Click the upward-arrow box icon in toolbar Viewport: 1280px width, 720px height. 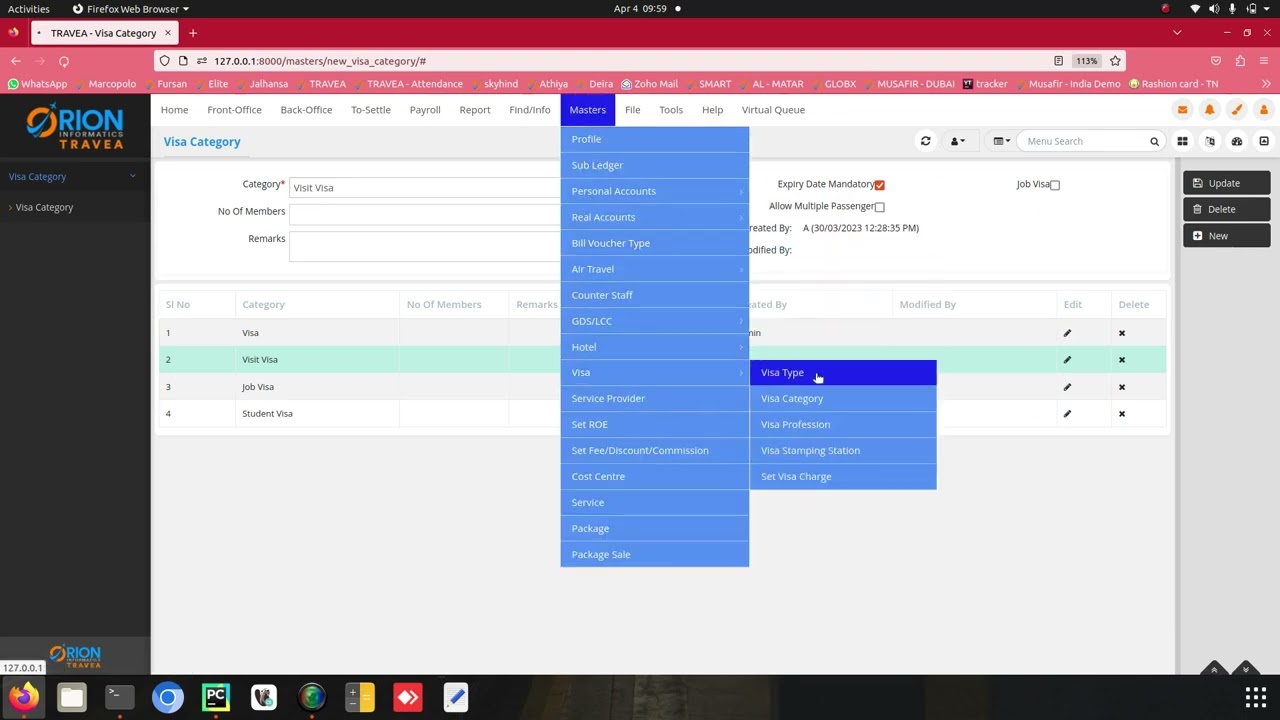[1264, 141]
